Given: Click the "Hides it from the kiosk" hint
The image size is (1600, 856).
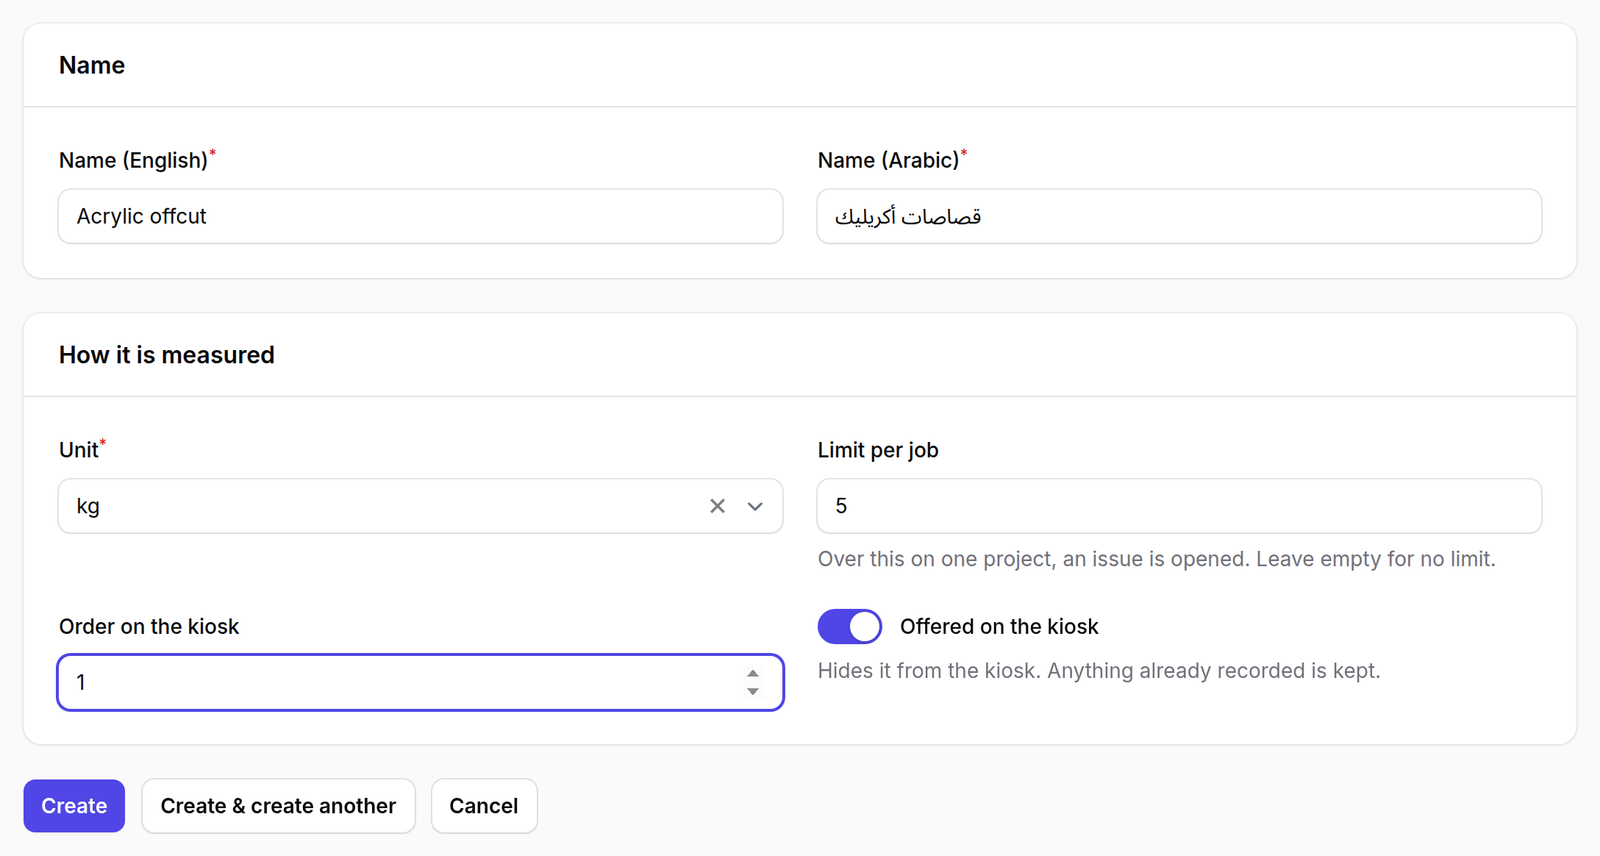Looking at the screenshot, I should coord(1099,671).
